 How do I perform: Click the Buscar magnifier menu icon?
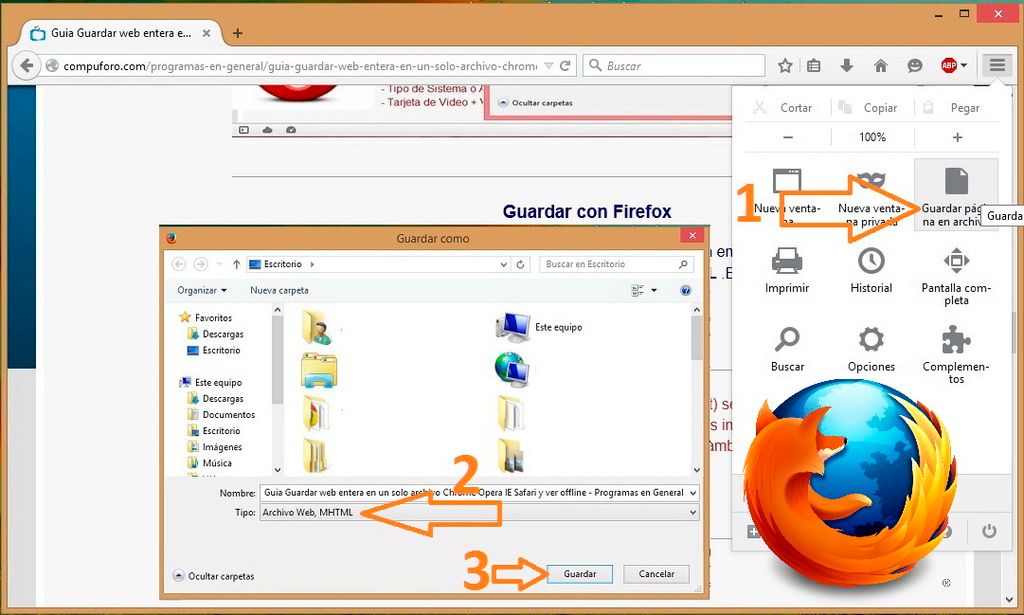(x=787, y=339)
